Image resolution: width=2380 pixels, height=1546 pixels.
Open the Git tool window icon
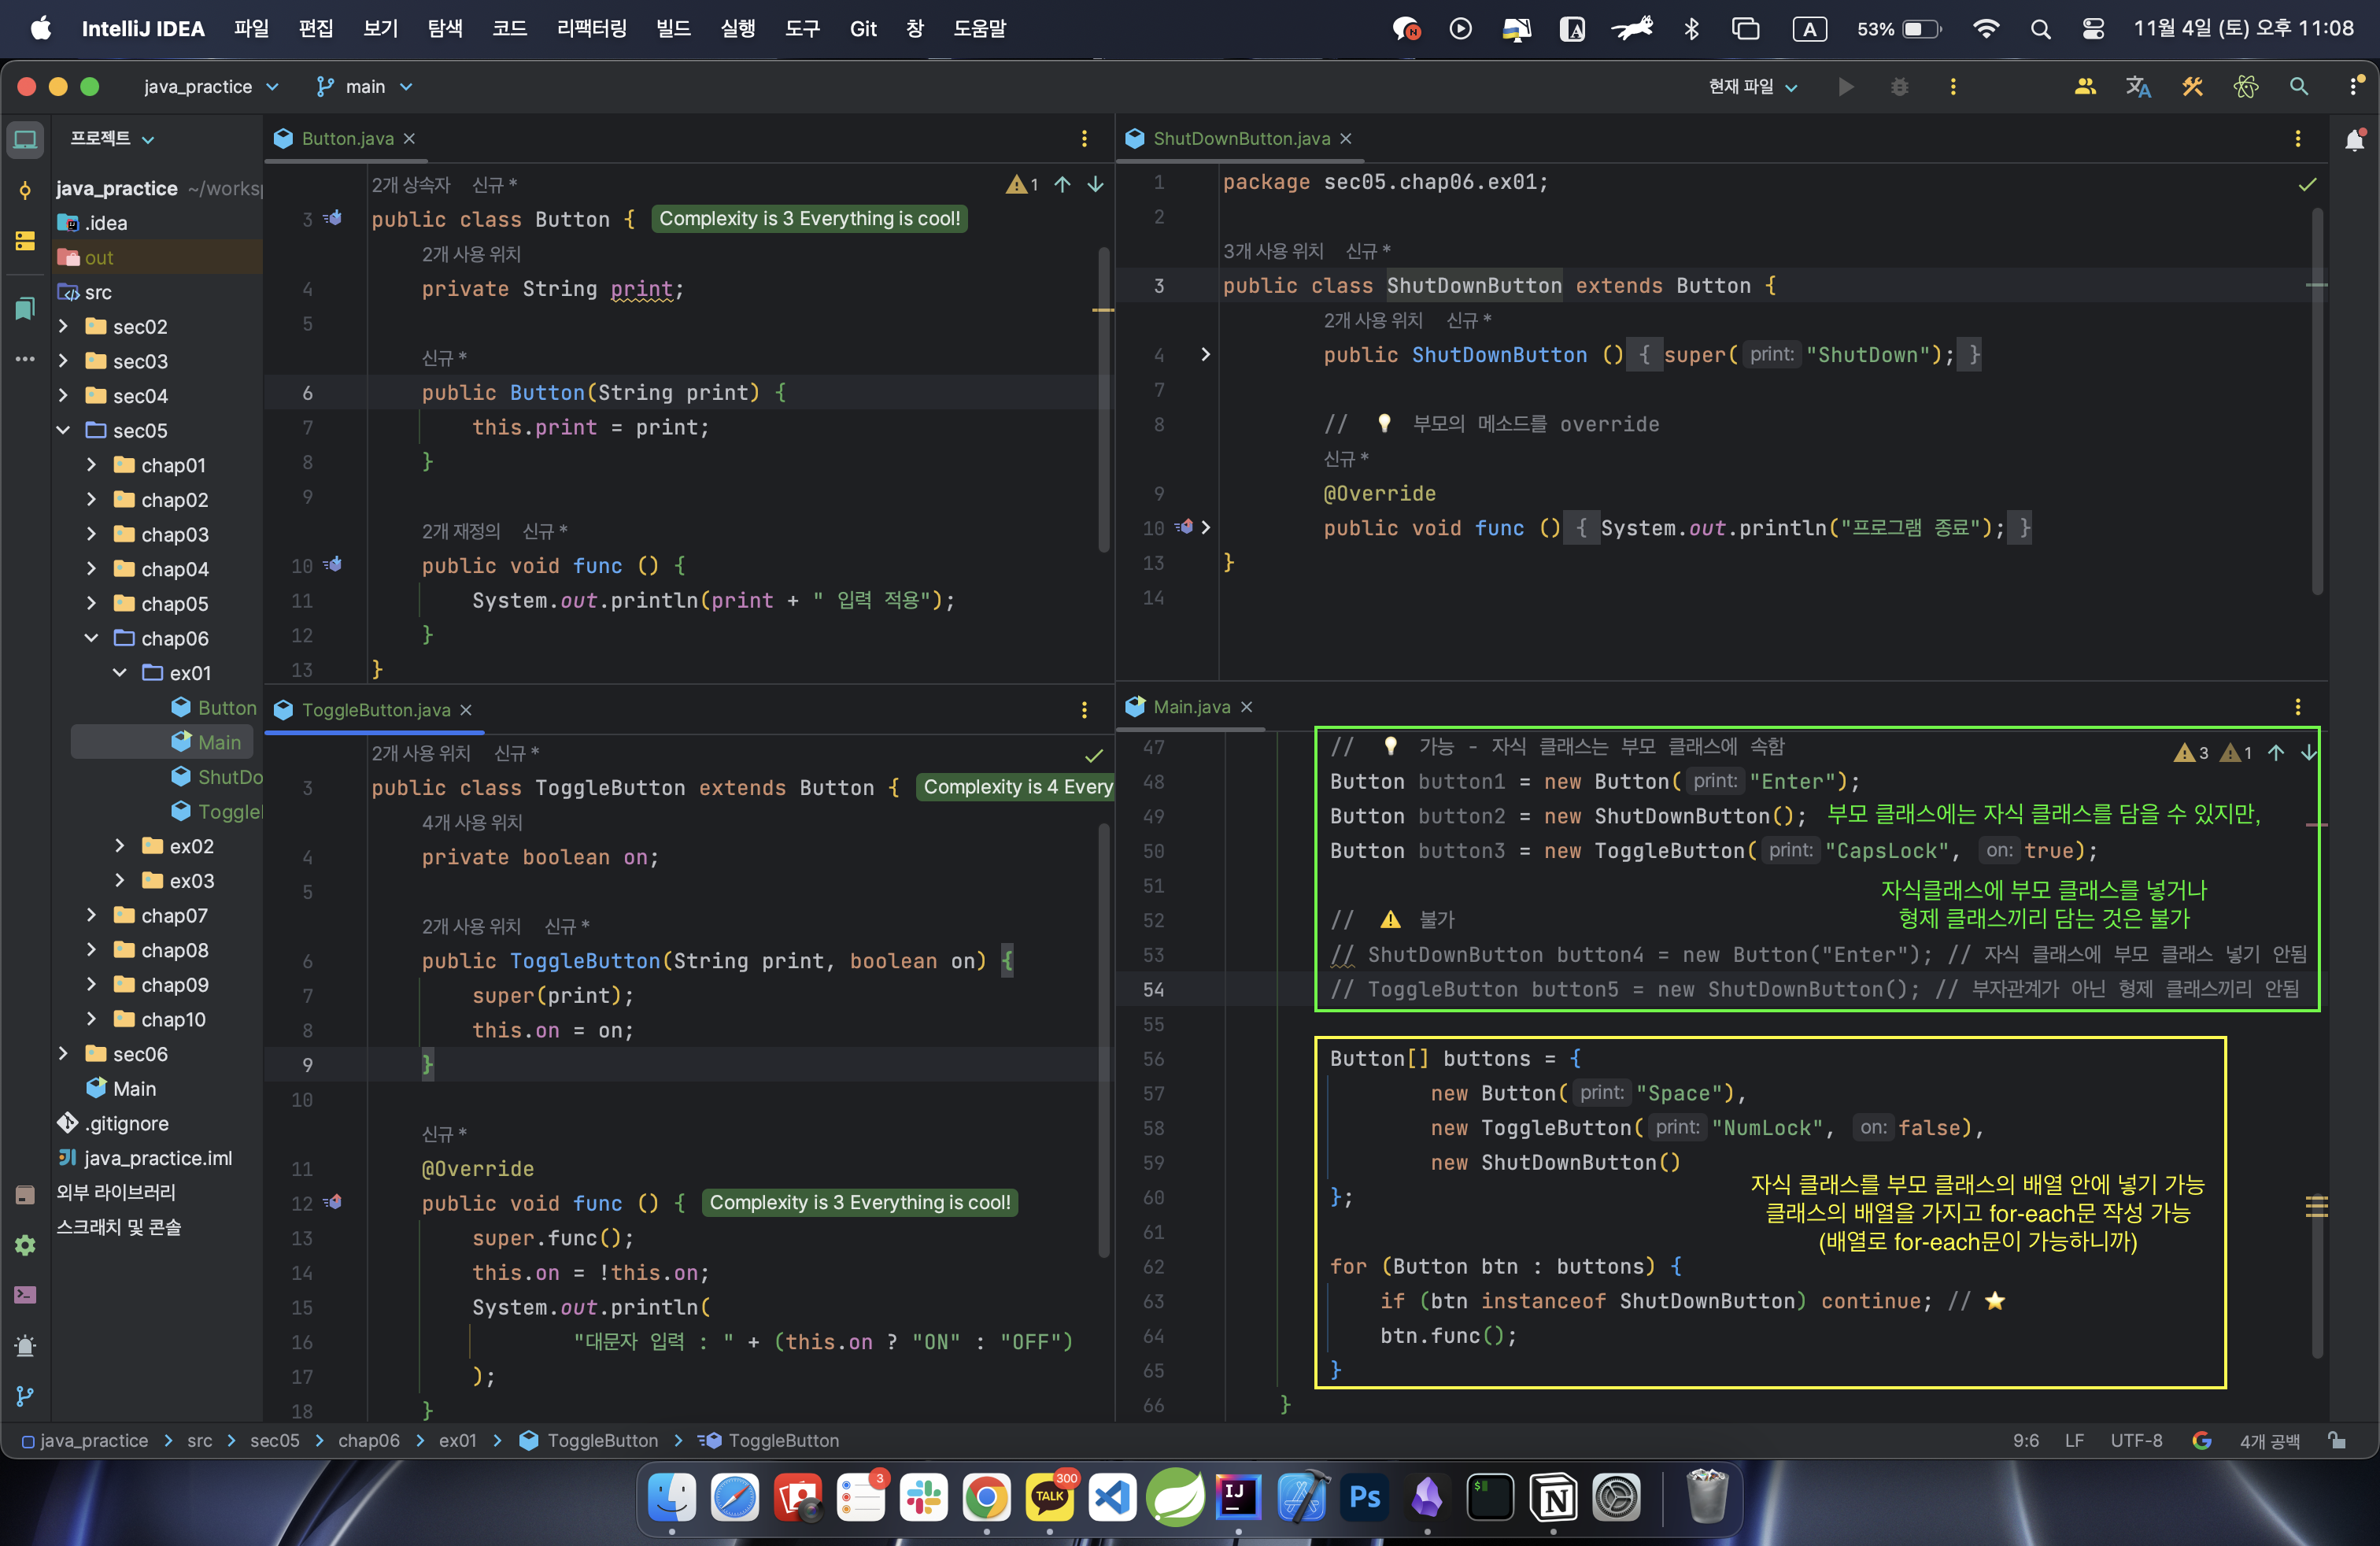25,1396
